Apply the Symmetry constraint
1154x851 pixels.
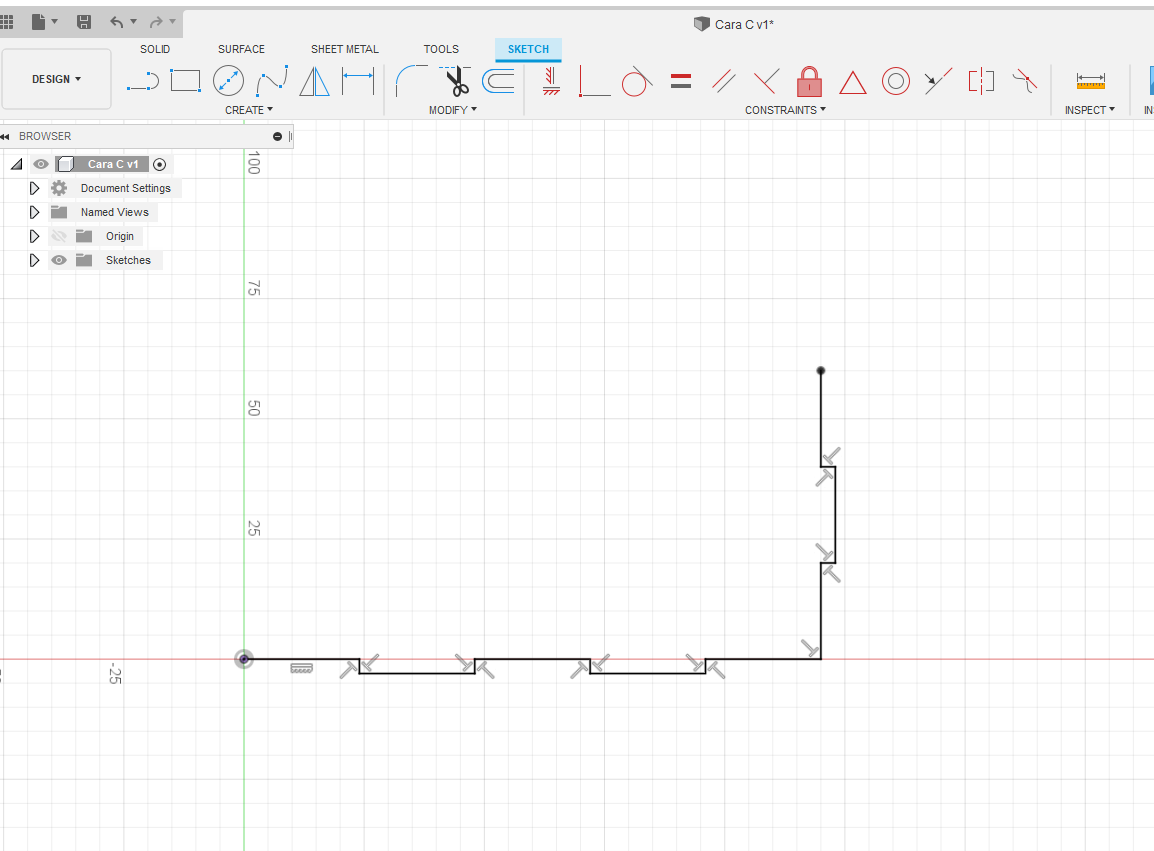(x=981, y=81)
